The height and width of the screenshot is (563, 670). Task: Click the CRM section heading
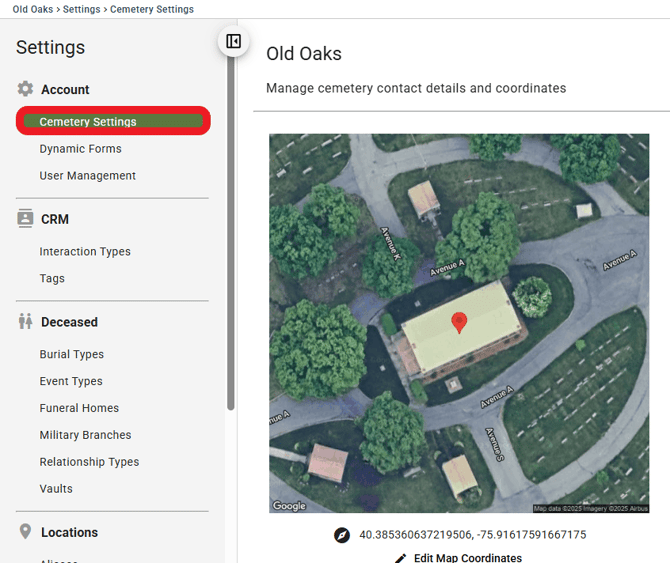[55, 219]
